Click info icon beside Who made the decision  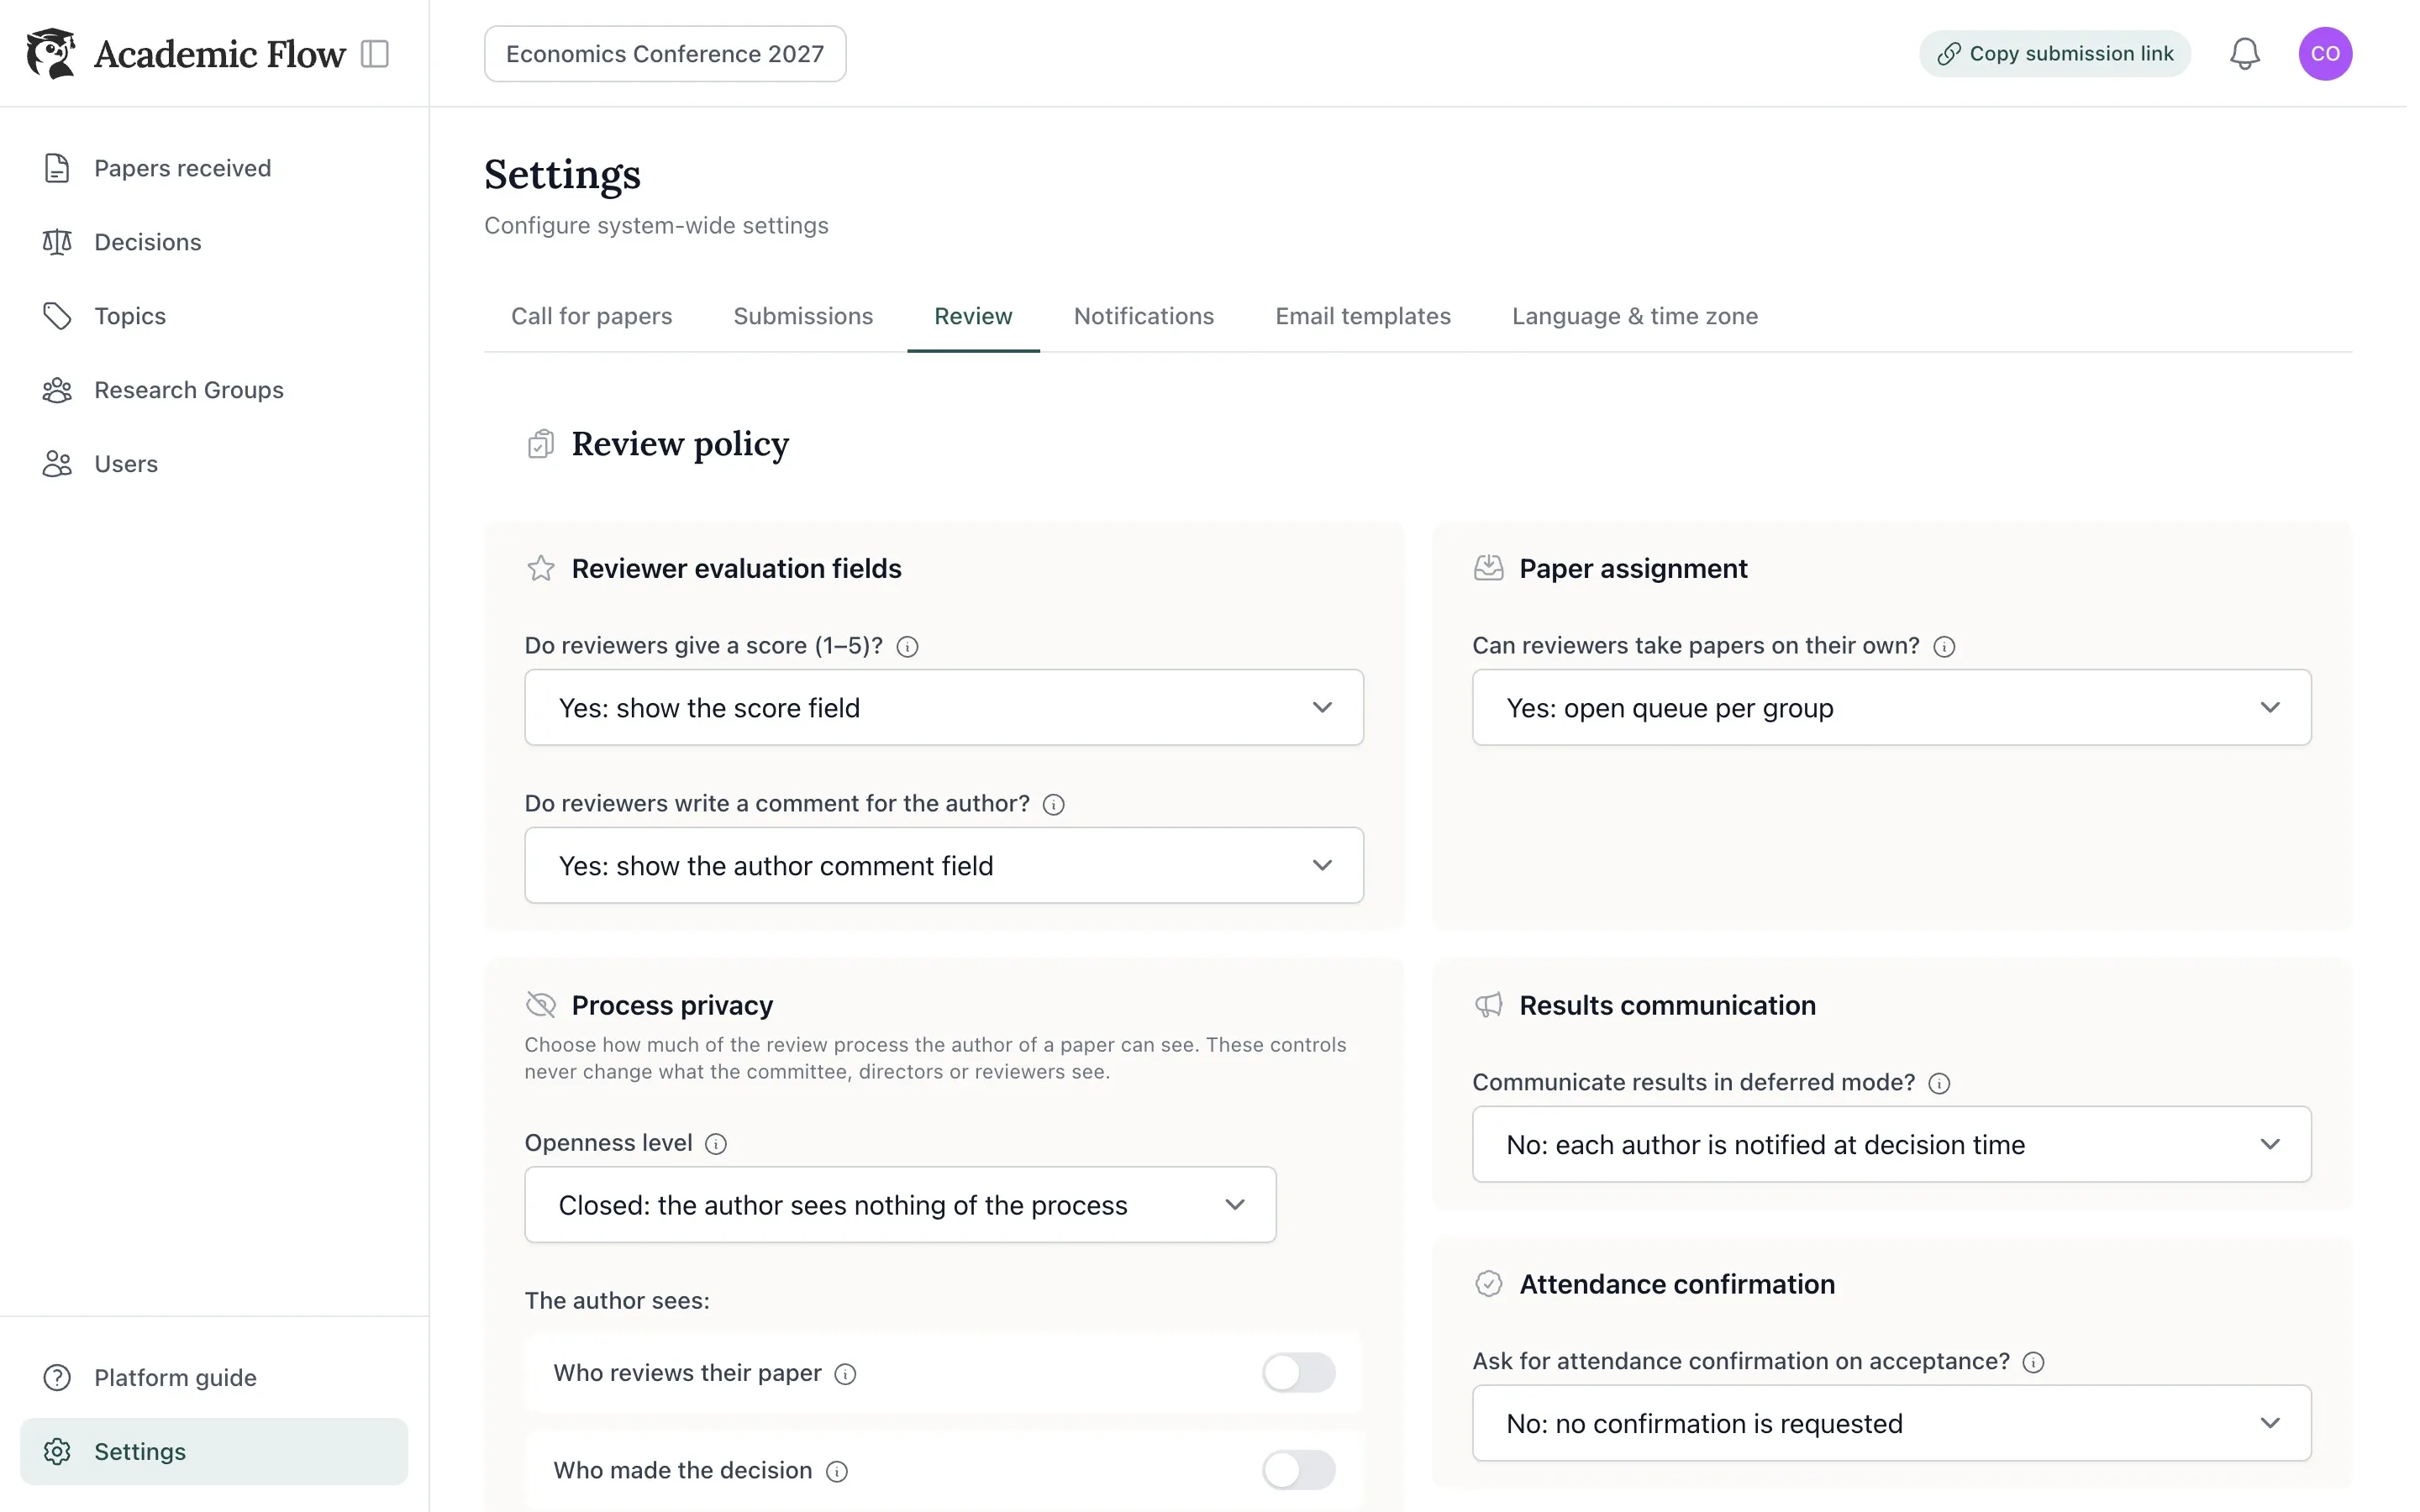[x=837, y=1471]
